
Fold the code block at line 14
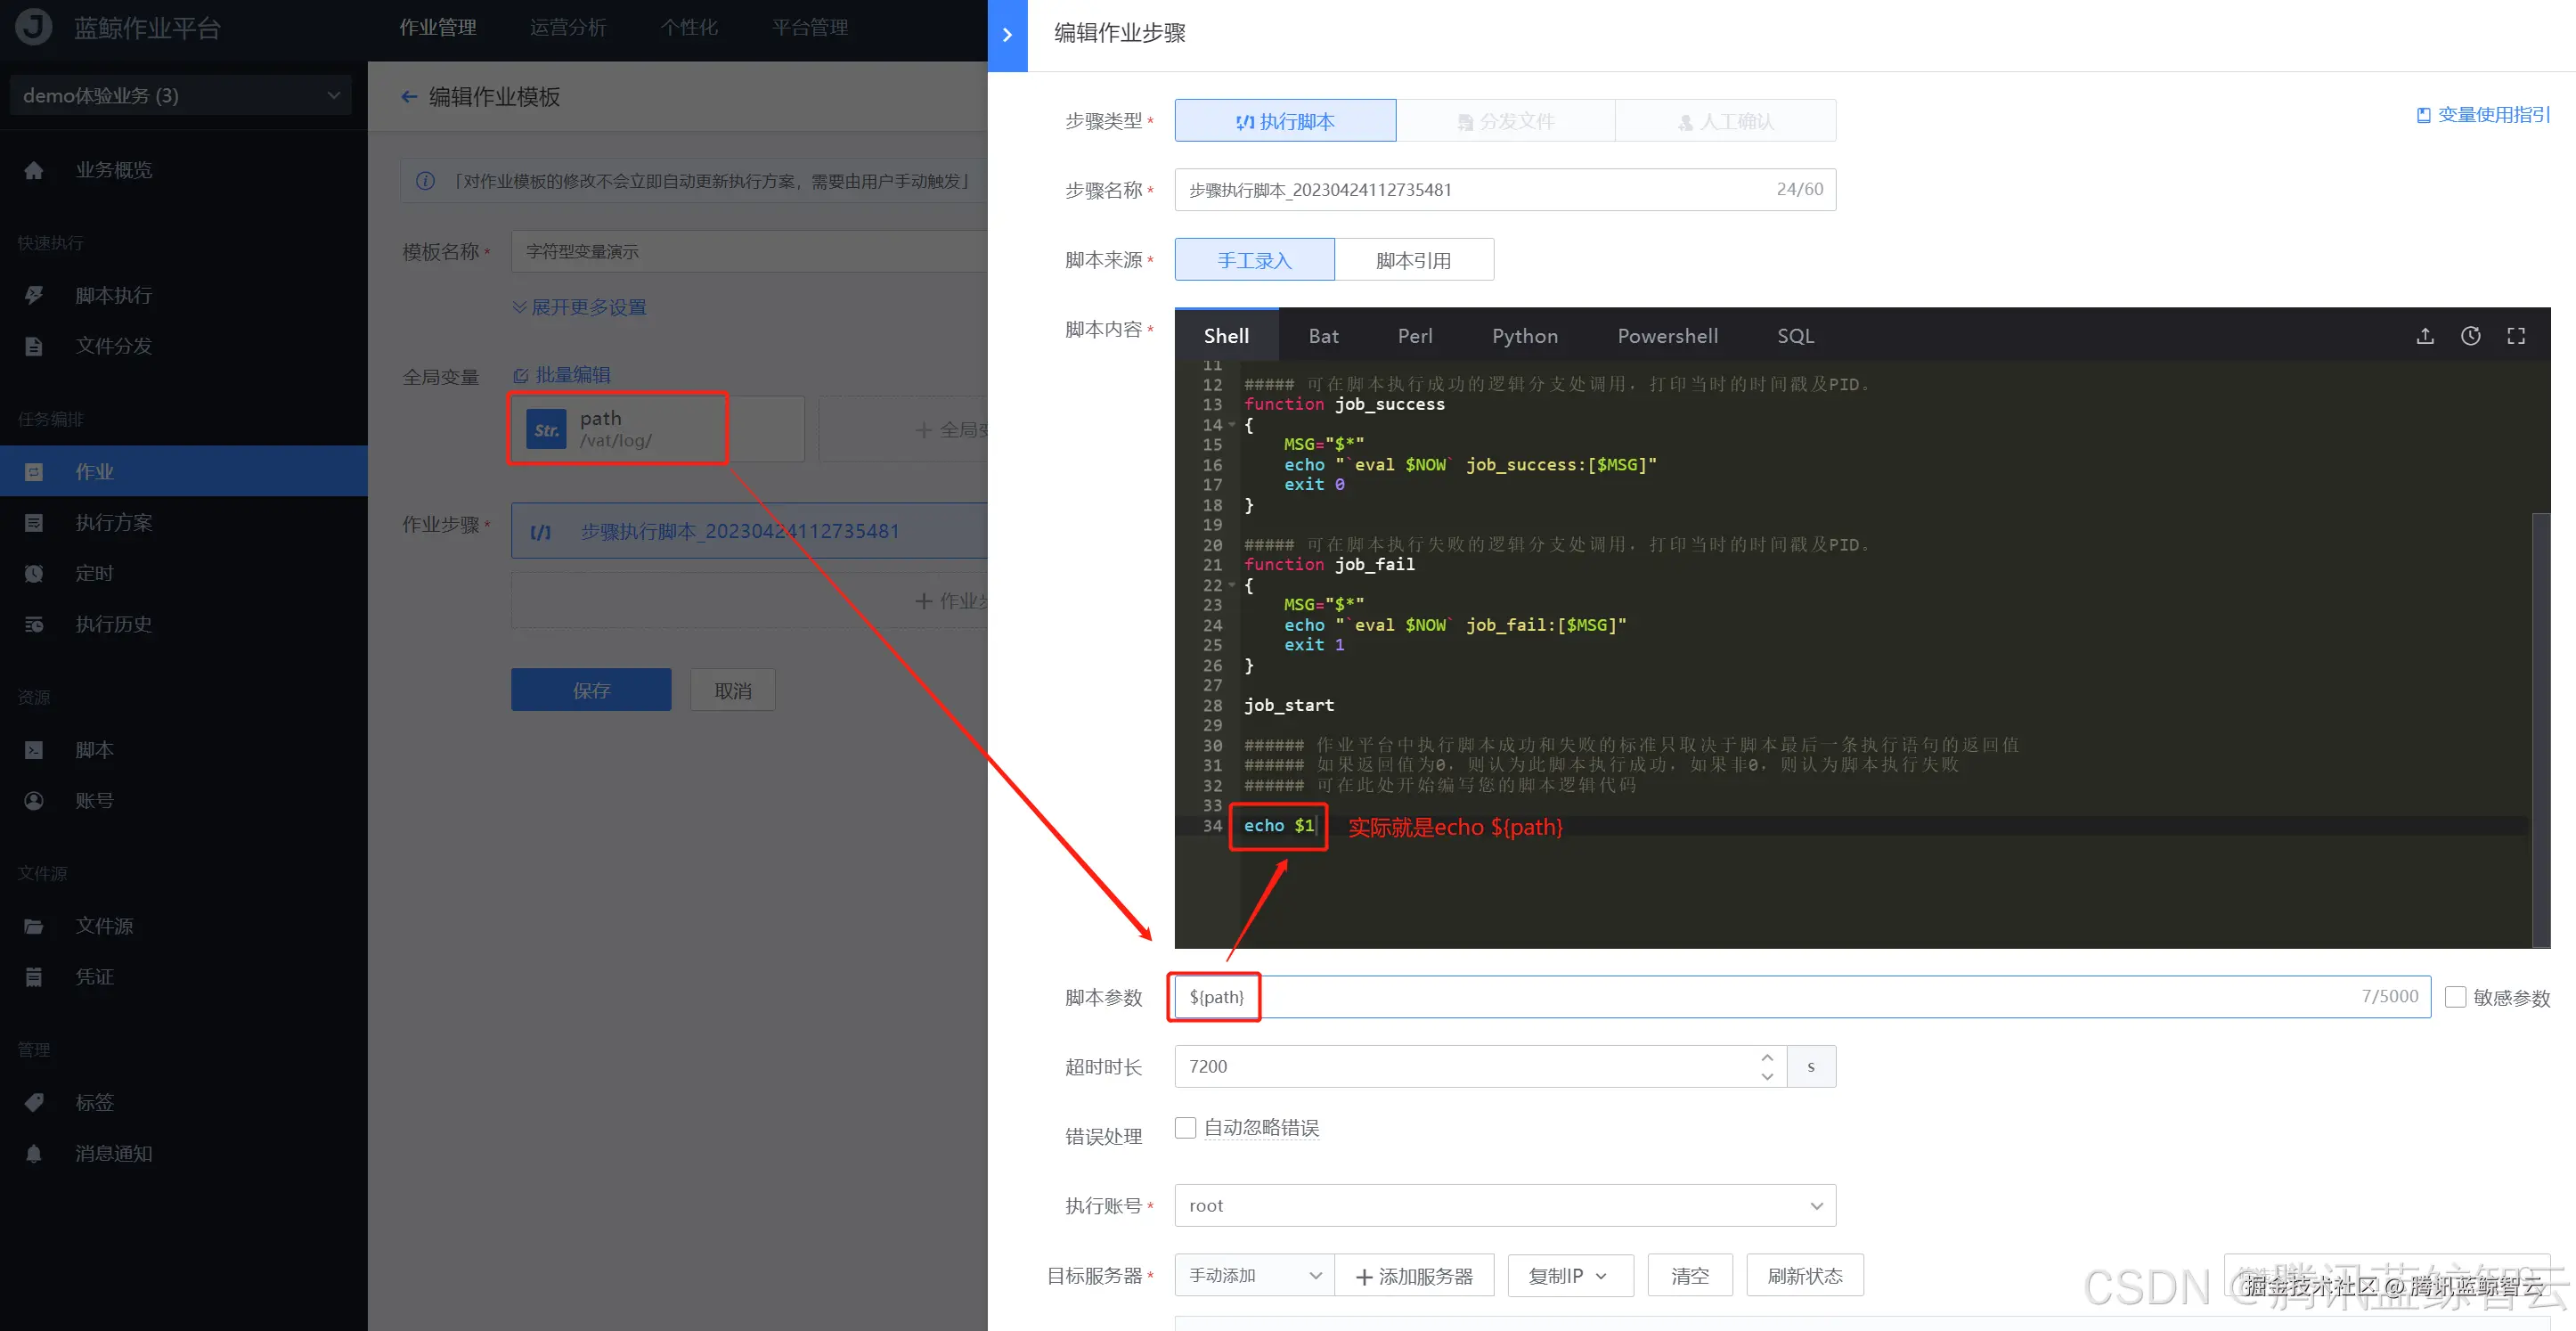(x=1232, y=425)
